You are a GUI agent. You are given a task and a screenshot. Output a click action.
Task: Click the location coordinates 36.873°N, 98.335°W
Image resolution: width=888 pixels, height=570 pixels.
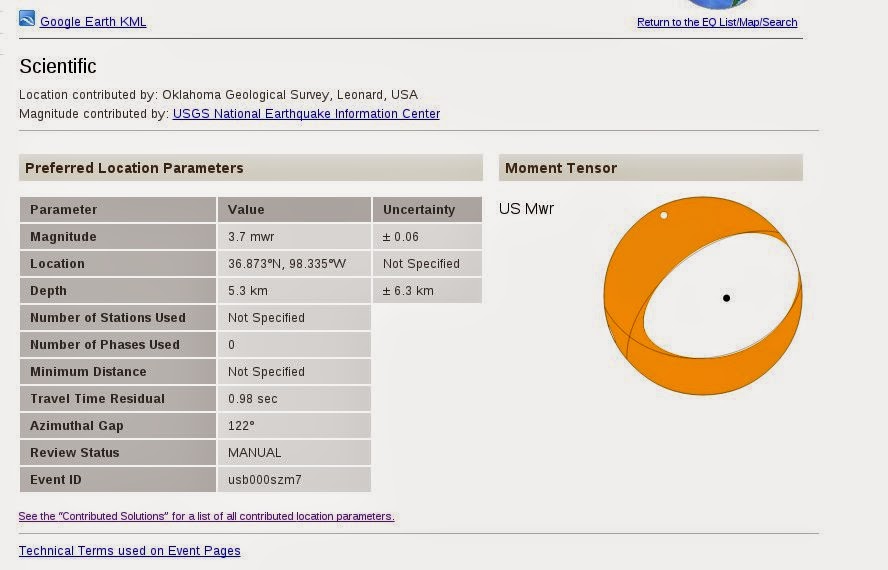287,264
